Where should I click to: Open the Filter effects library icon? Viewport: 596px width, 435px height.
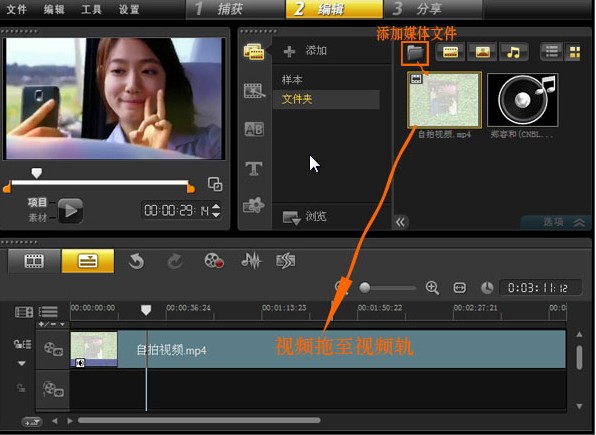click(254, 205)
